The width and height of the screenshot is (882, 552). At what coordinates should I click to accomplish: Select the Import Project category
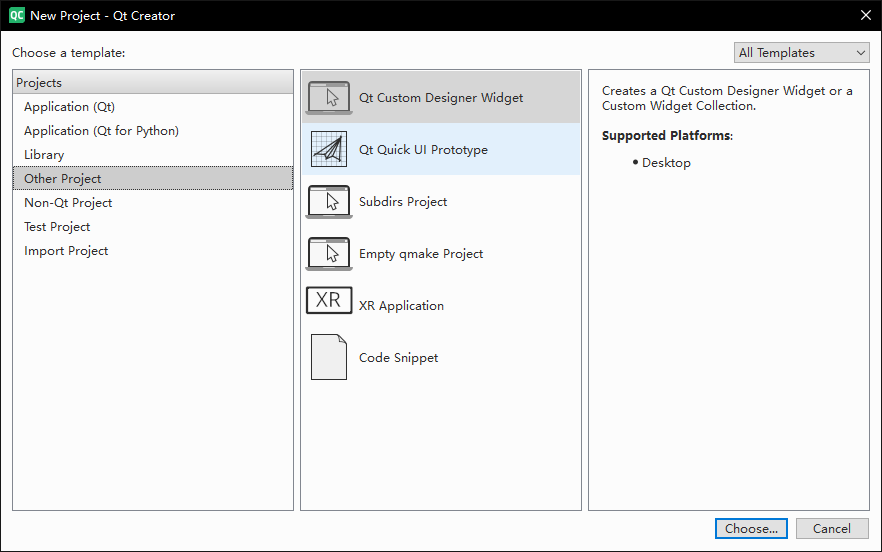tap(153, 251)
